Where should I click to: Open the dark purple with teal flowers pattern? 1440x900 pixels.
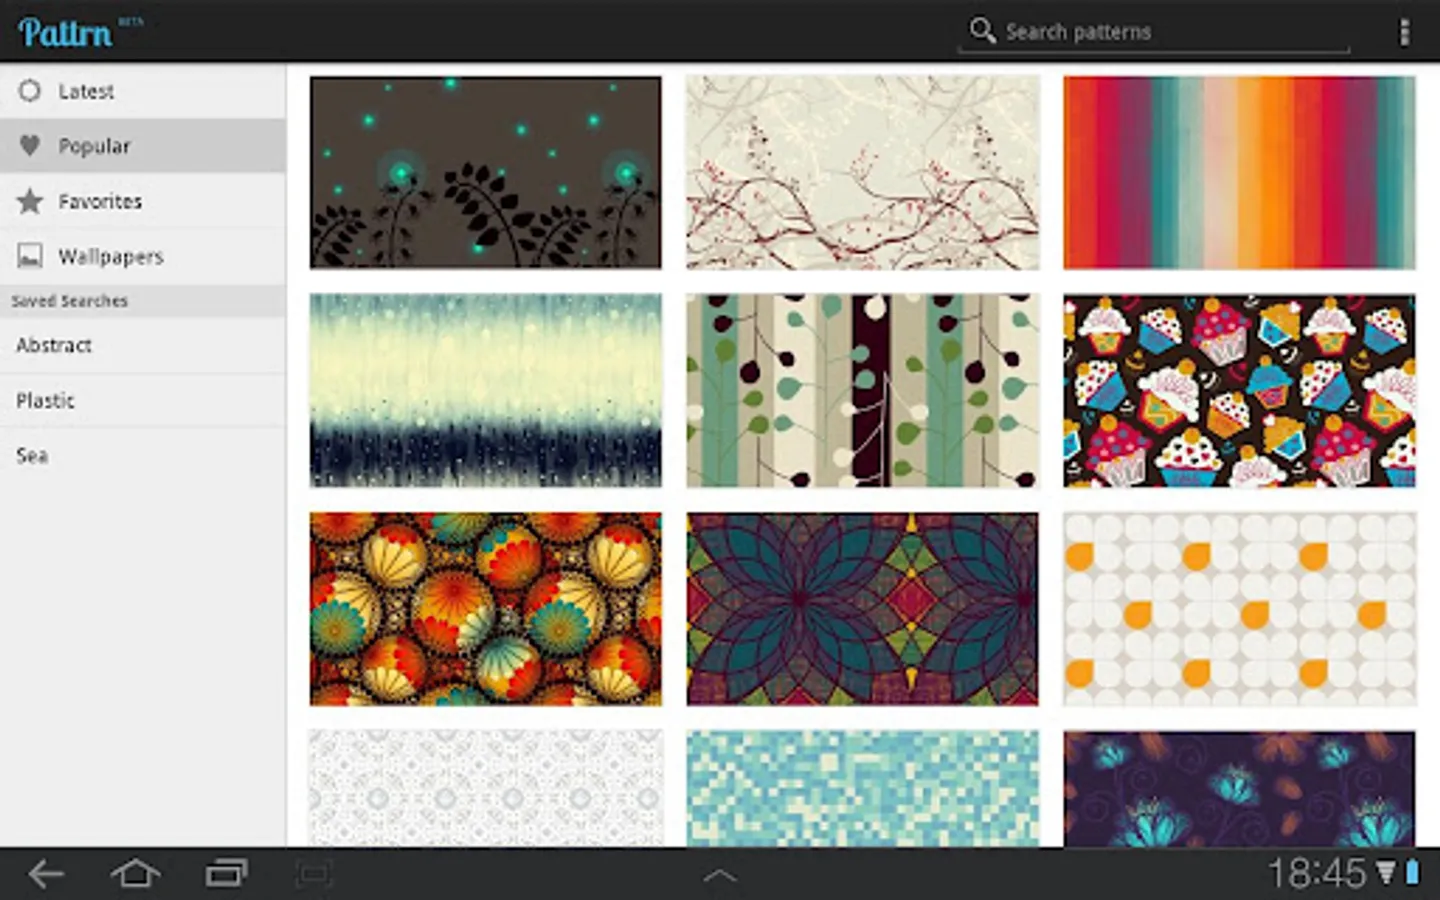pos(1239,788)
